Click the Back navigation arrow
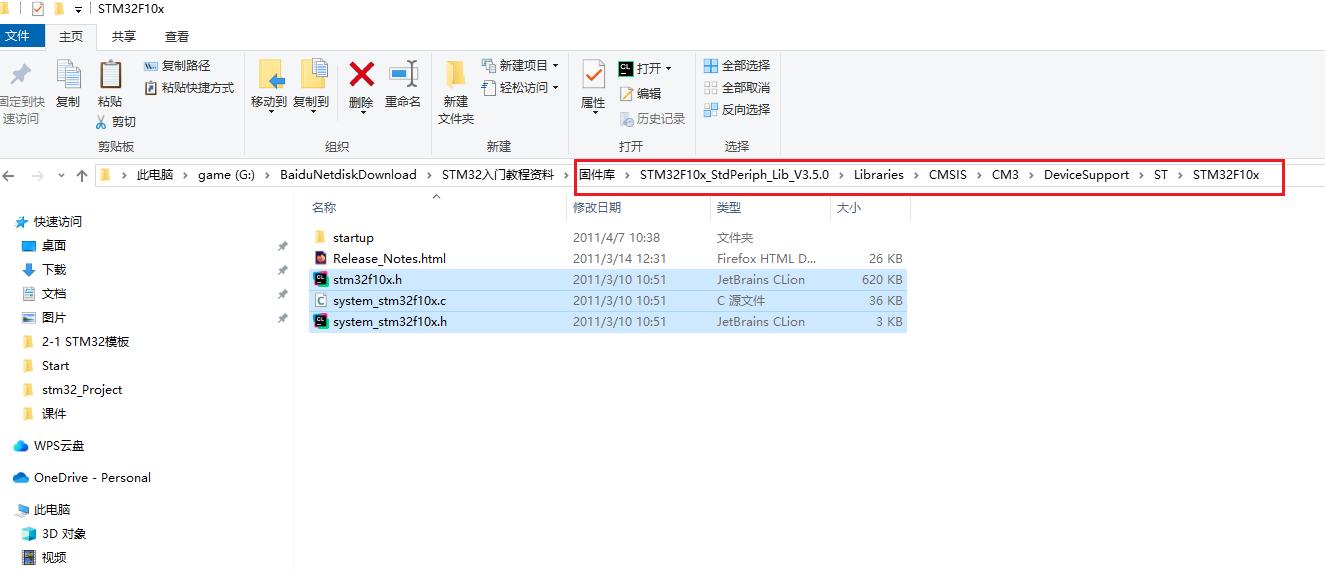1325x570 pixels. (9, 175)
